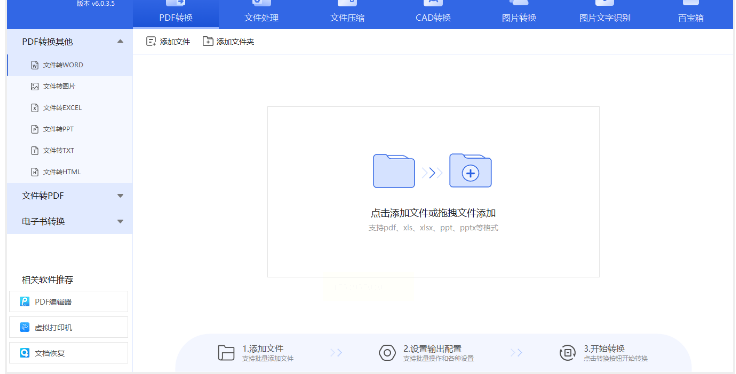This screenshot has width=736, height=374.
Task: Open the 图片转换 tab
Action: [519, 14]
